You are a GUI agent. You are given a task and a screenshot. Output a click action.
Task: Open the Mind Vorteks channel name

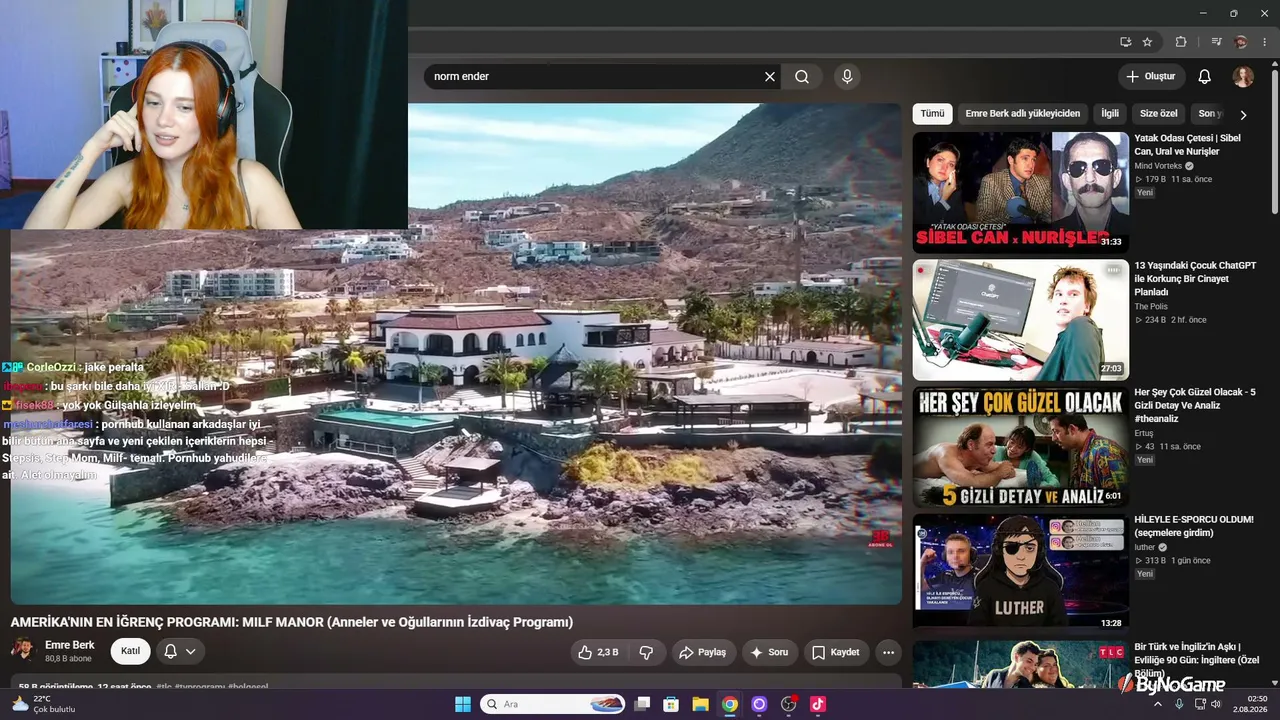tap(1158, 166)
